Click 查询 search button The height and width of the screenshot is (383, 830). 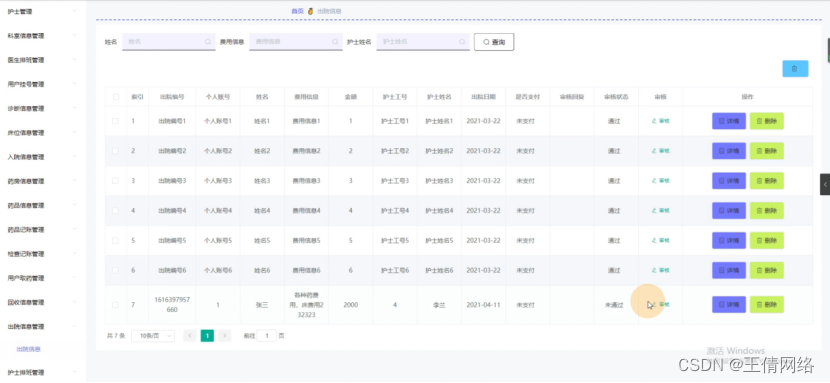(x=494, y=42)
